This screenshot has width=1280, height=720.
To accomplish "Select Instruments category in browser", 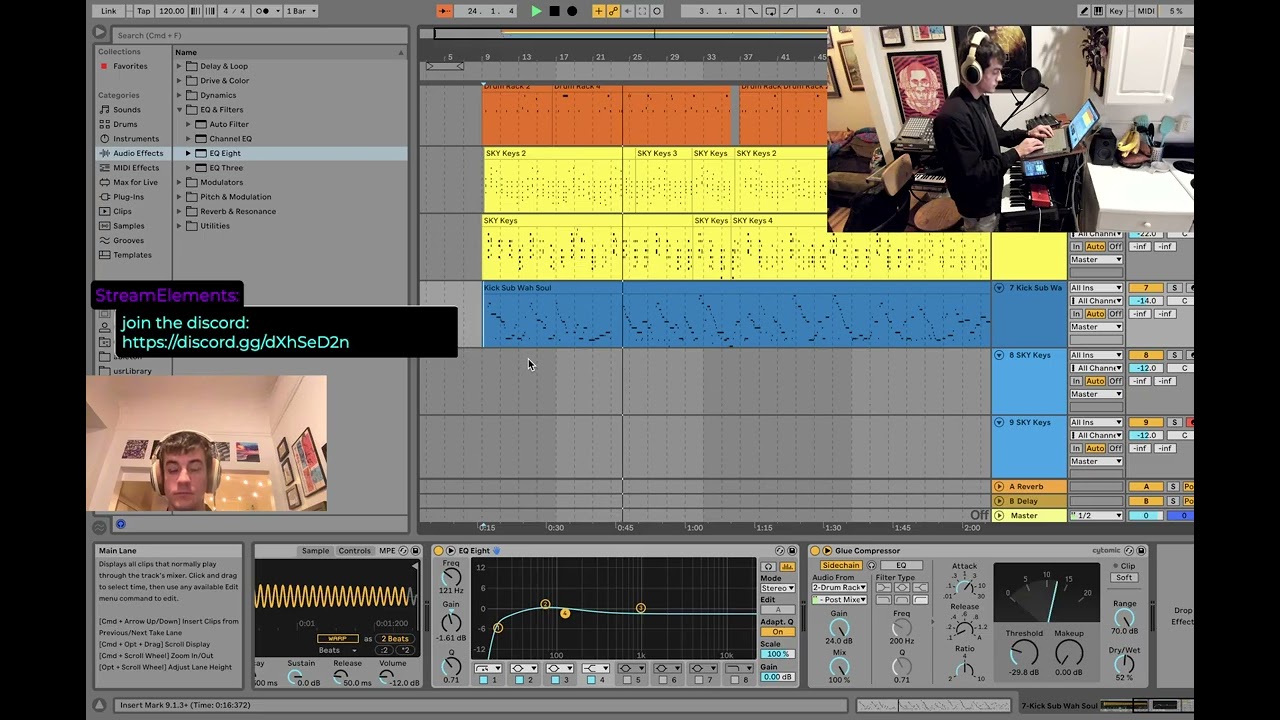I will 136,139.
